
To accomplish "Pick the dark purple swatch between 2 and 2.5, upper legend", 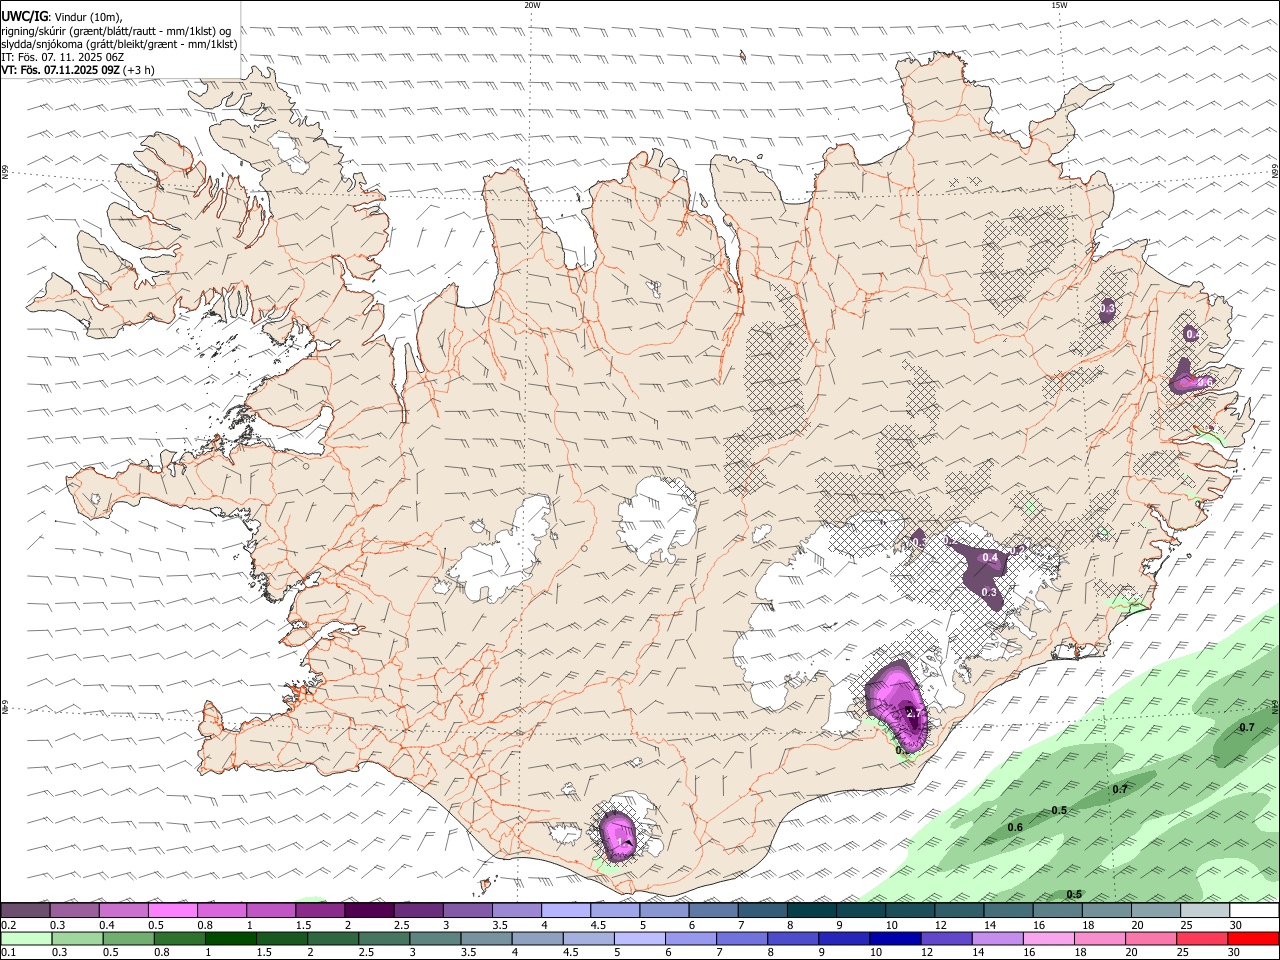I will [369, 910].
